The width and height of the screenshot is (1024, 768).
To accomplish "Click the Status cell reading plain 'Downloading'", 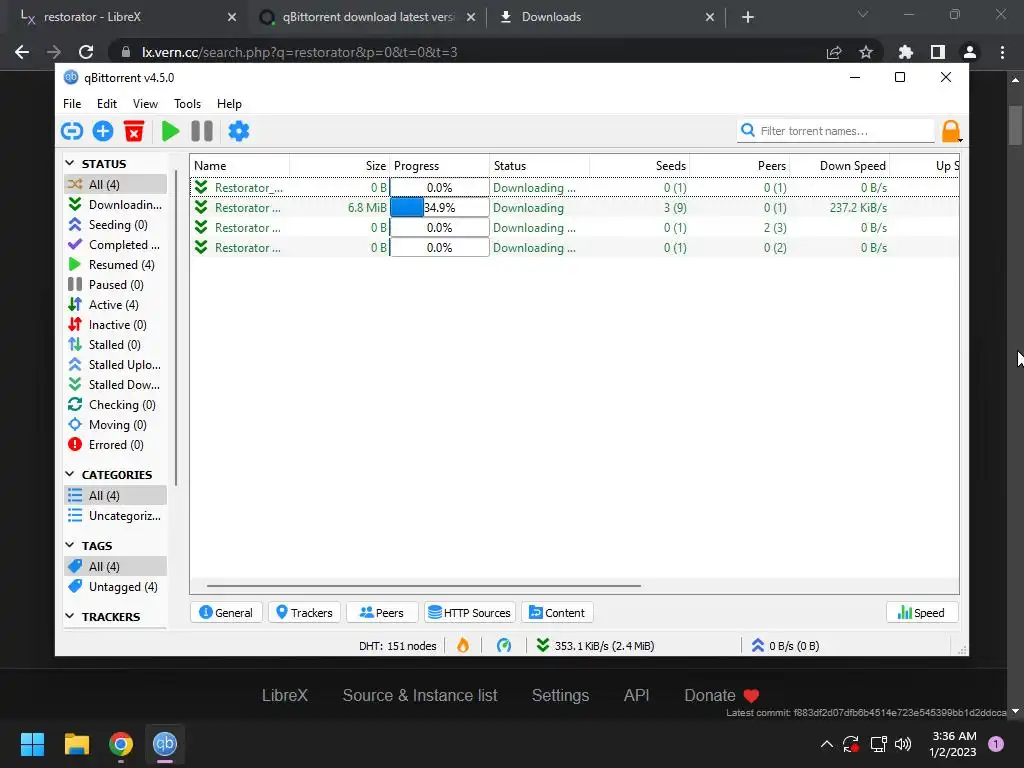I will point(528,208).
